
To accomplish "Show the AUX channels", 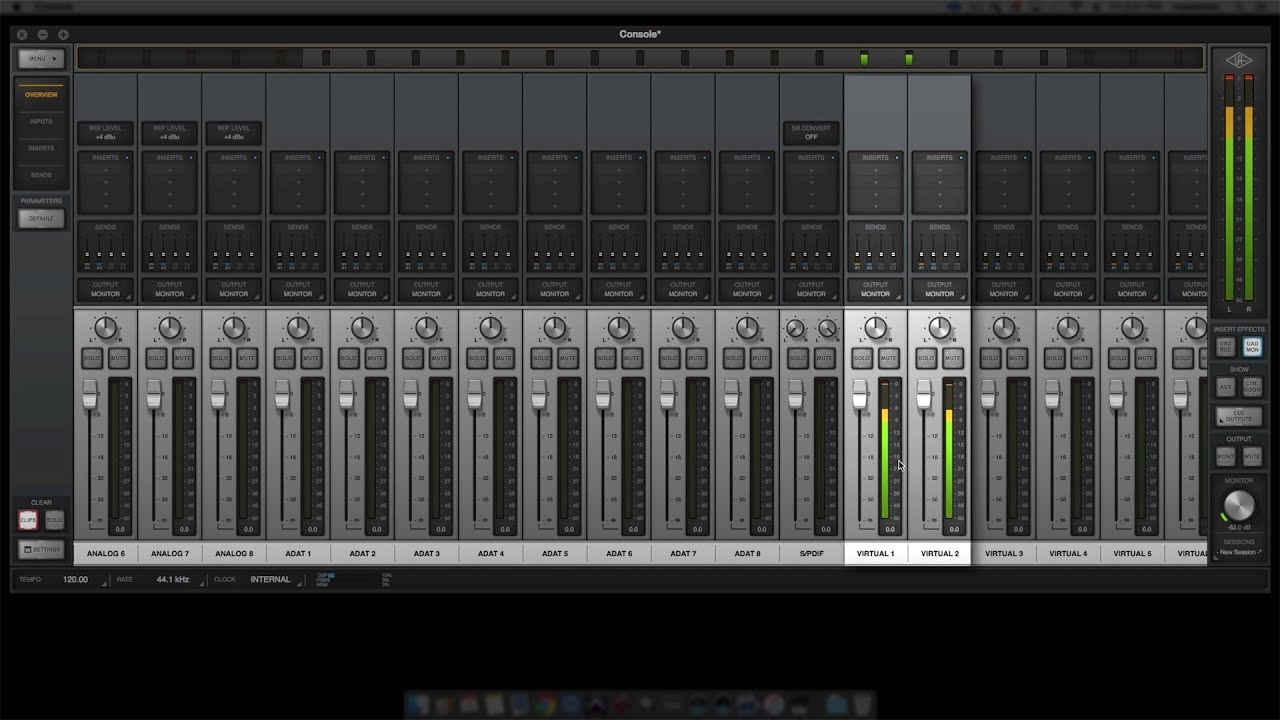I will [1225, 386].
